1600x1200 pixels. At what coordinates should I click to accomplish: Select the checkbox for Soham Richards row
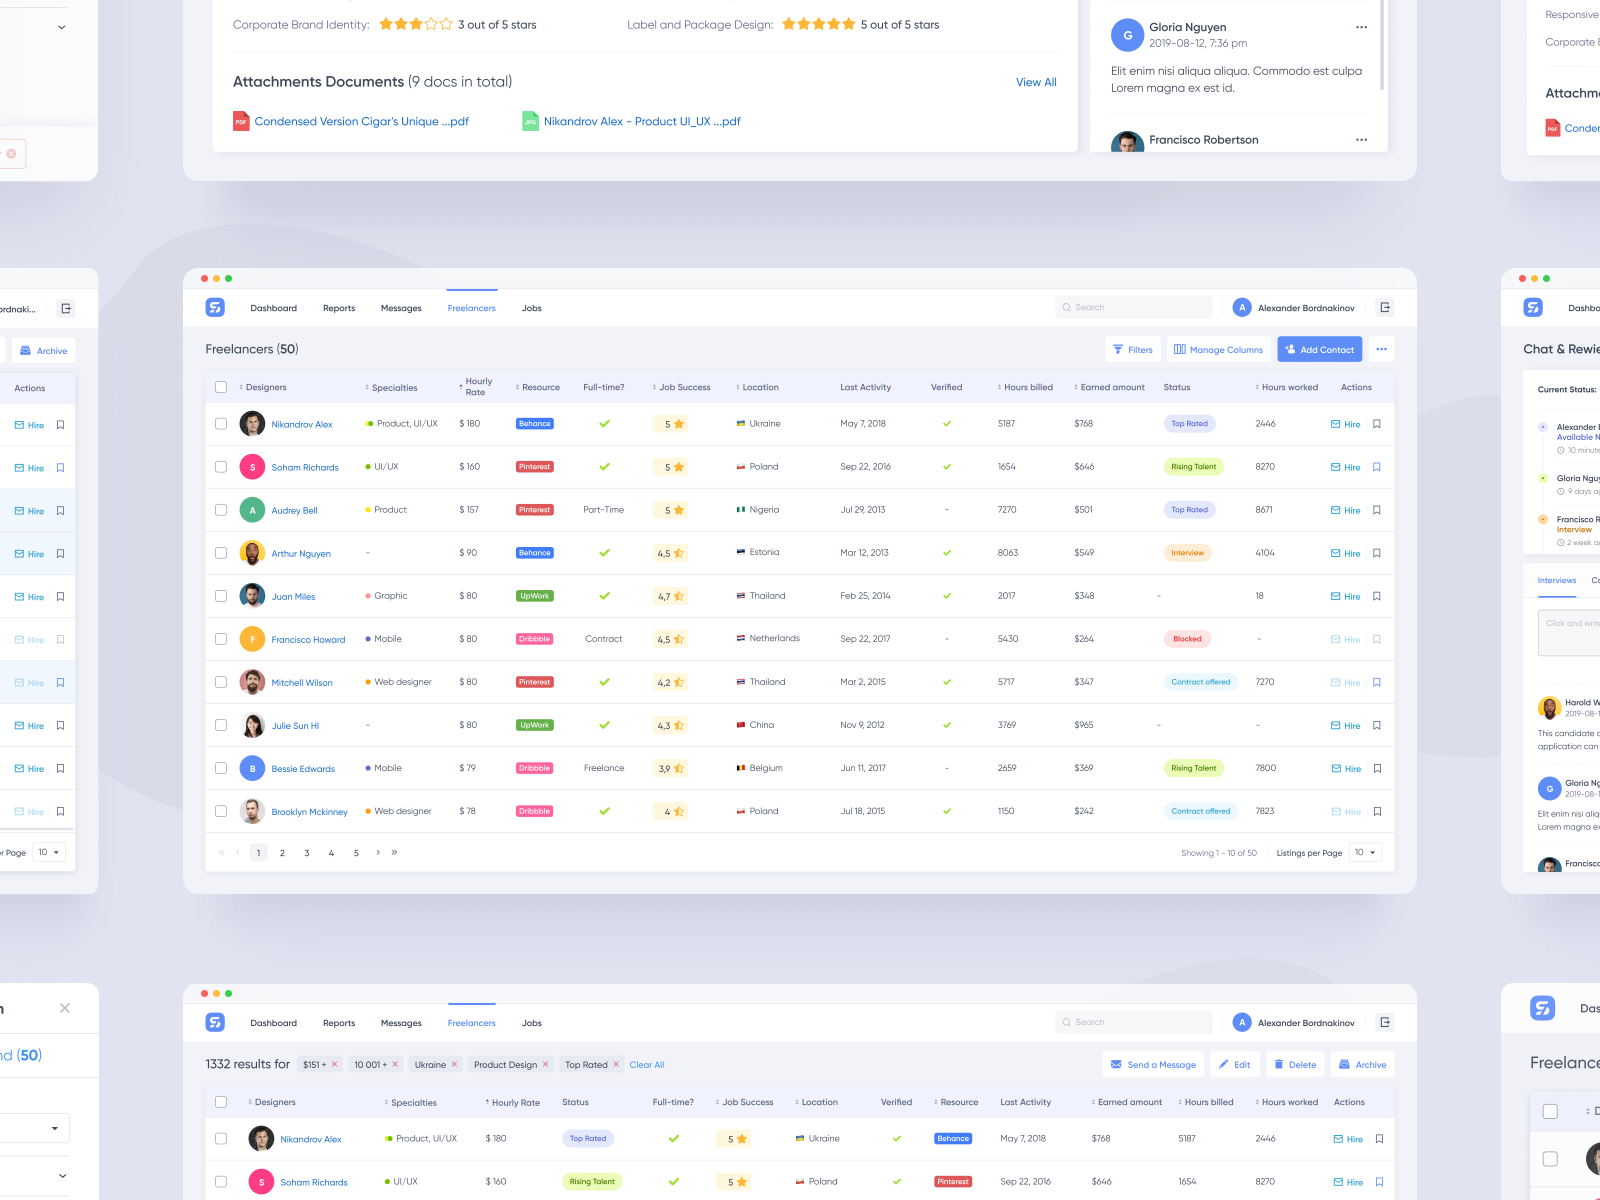221,467
